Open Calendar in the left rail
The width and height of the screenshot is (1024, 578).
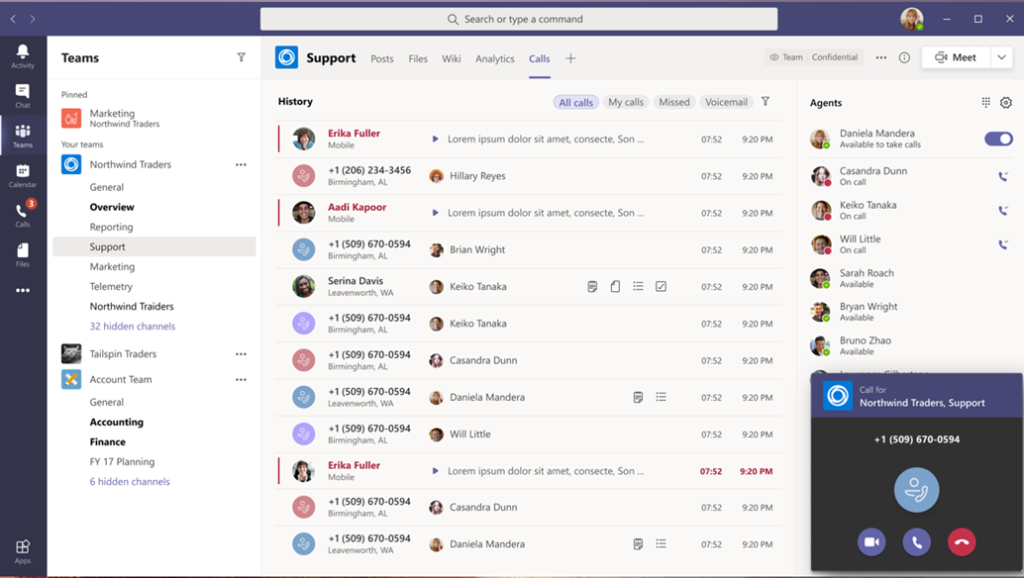pos(22,176)
